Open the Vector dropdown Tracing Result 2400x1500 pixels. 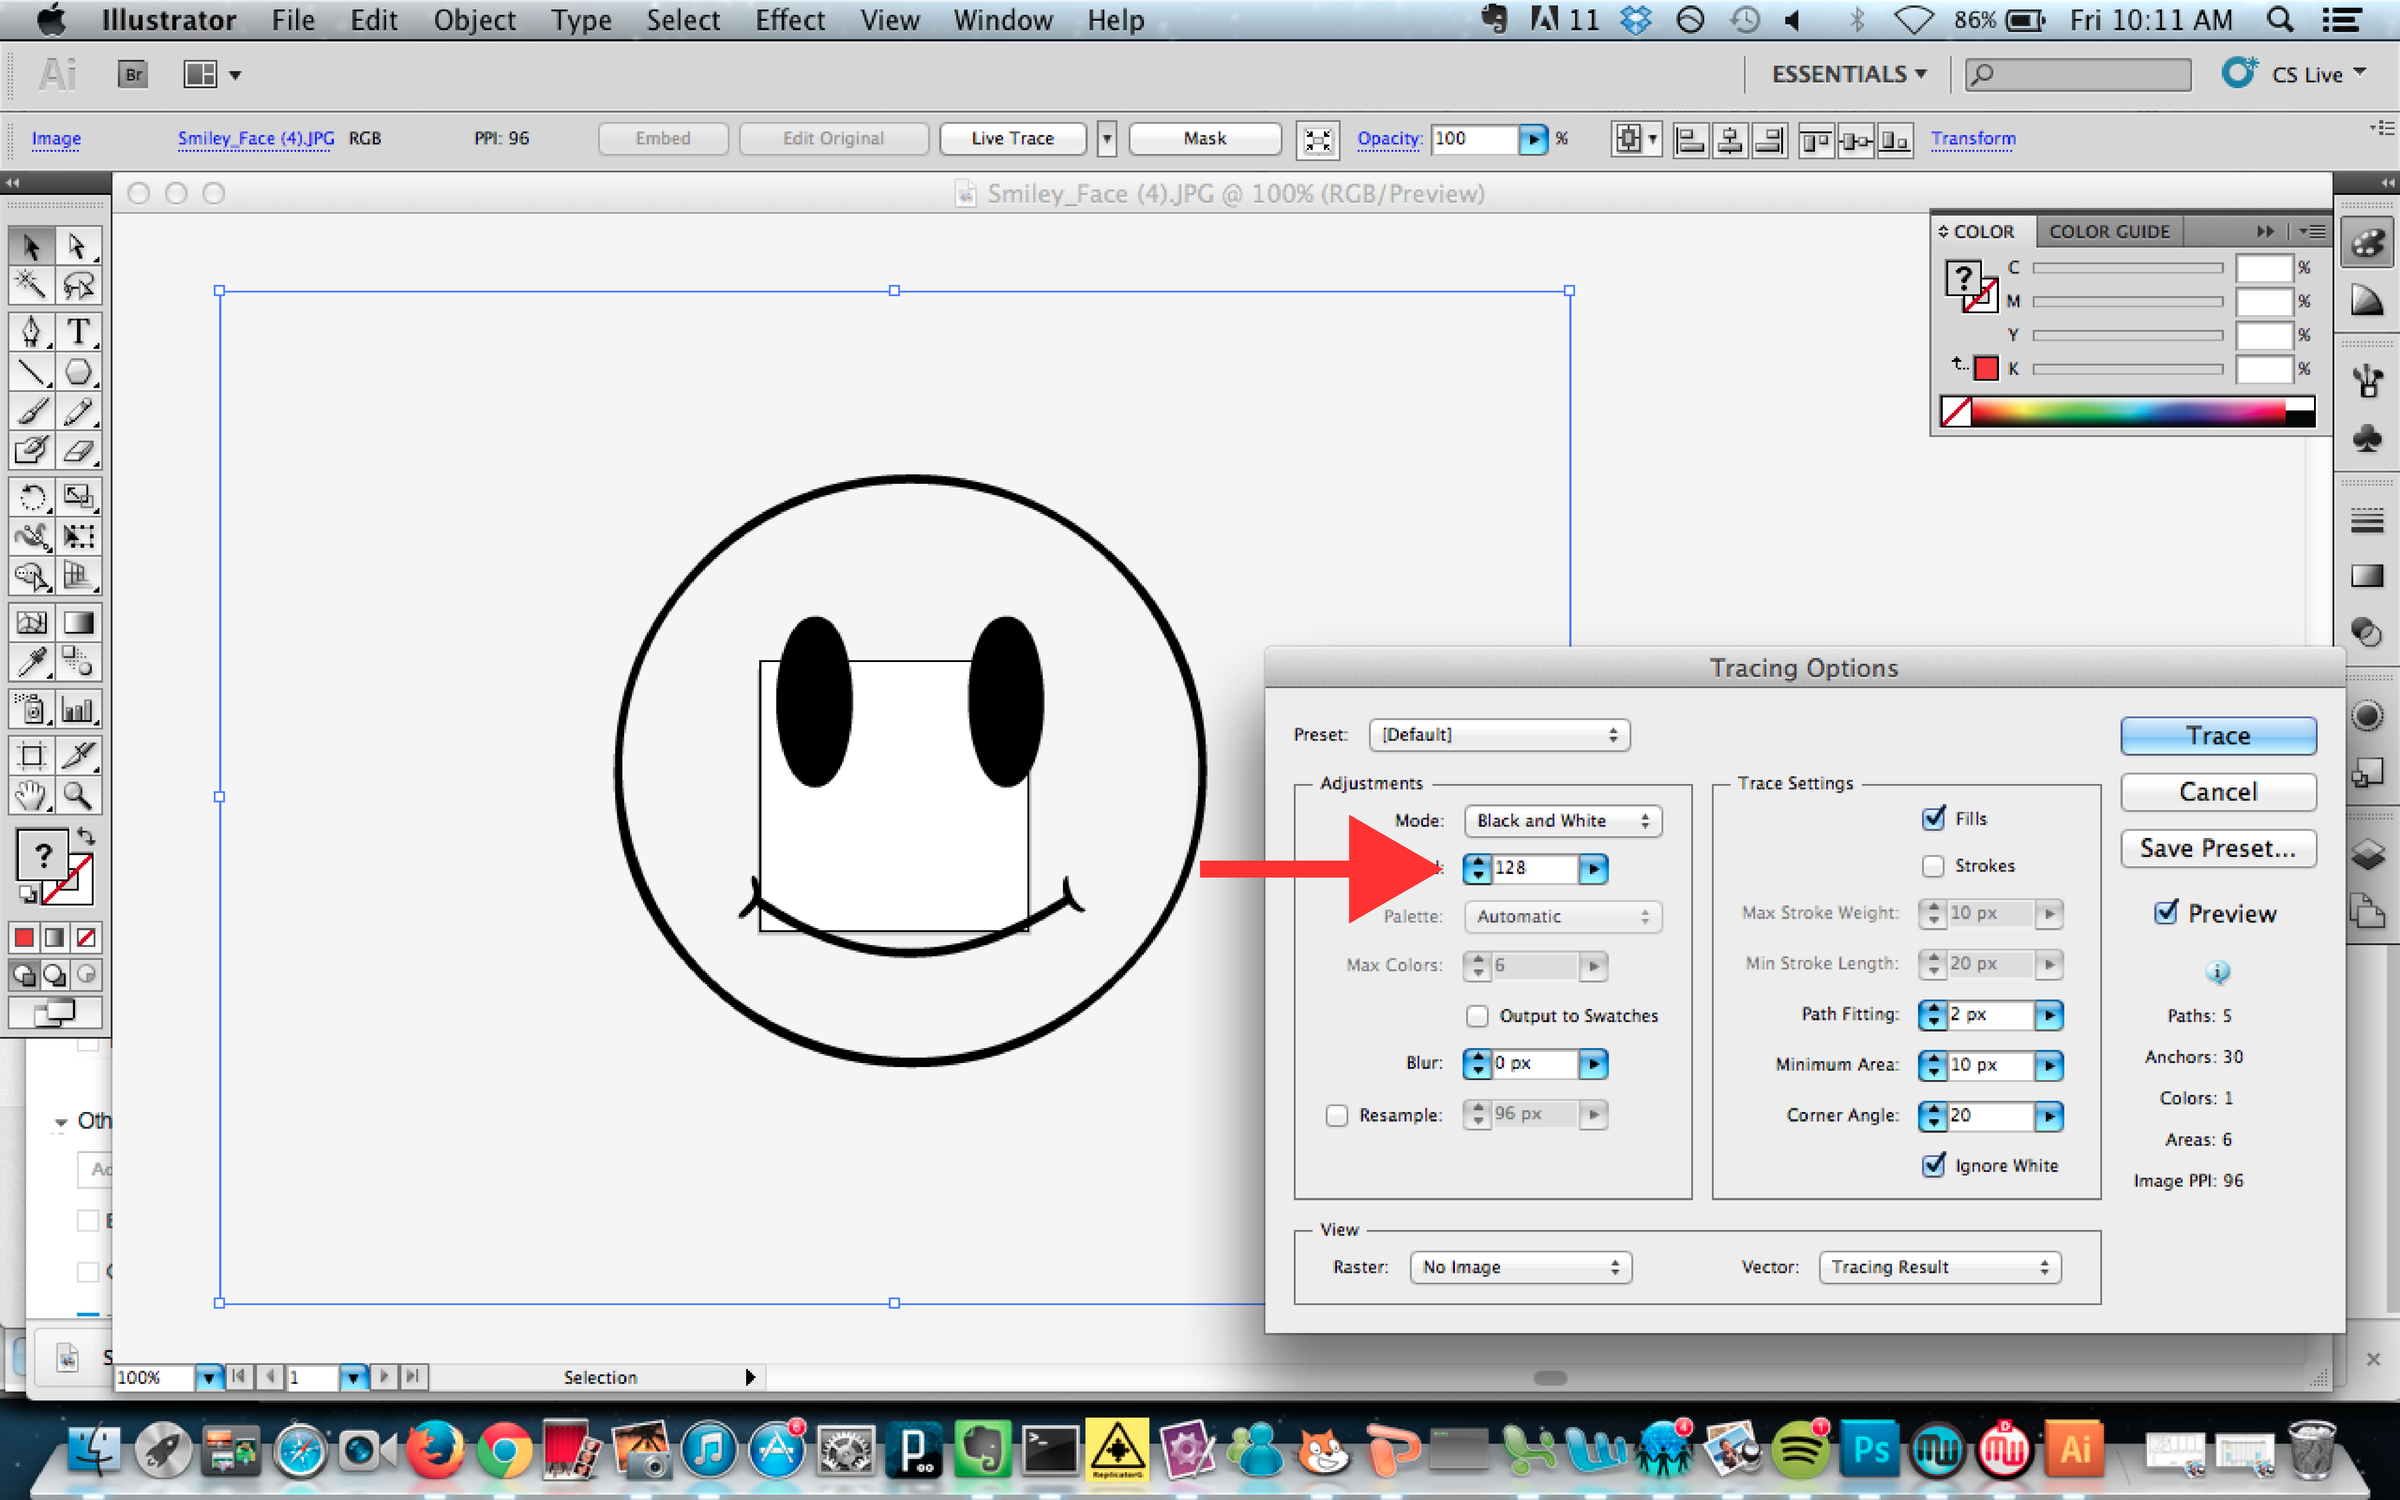pos(1939,1267)
